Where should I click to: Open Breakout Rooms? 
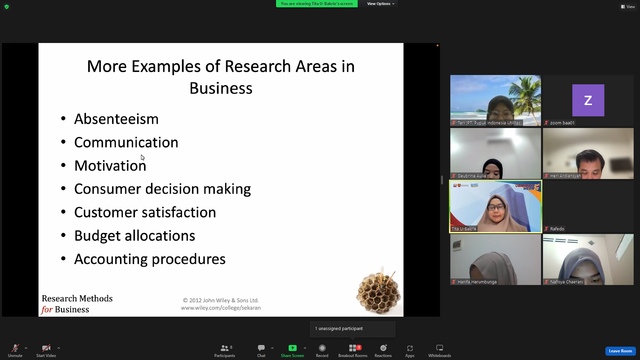[353, 350]
